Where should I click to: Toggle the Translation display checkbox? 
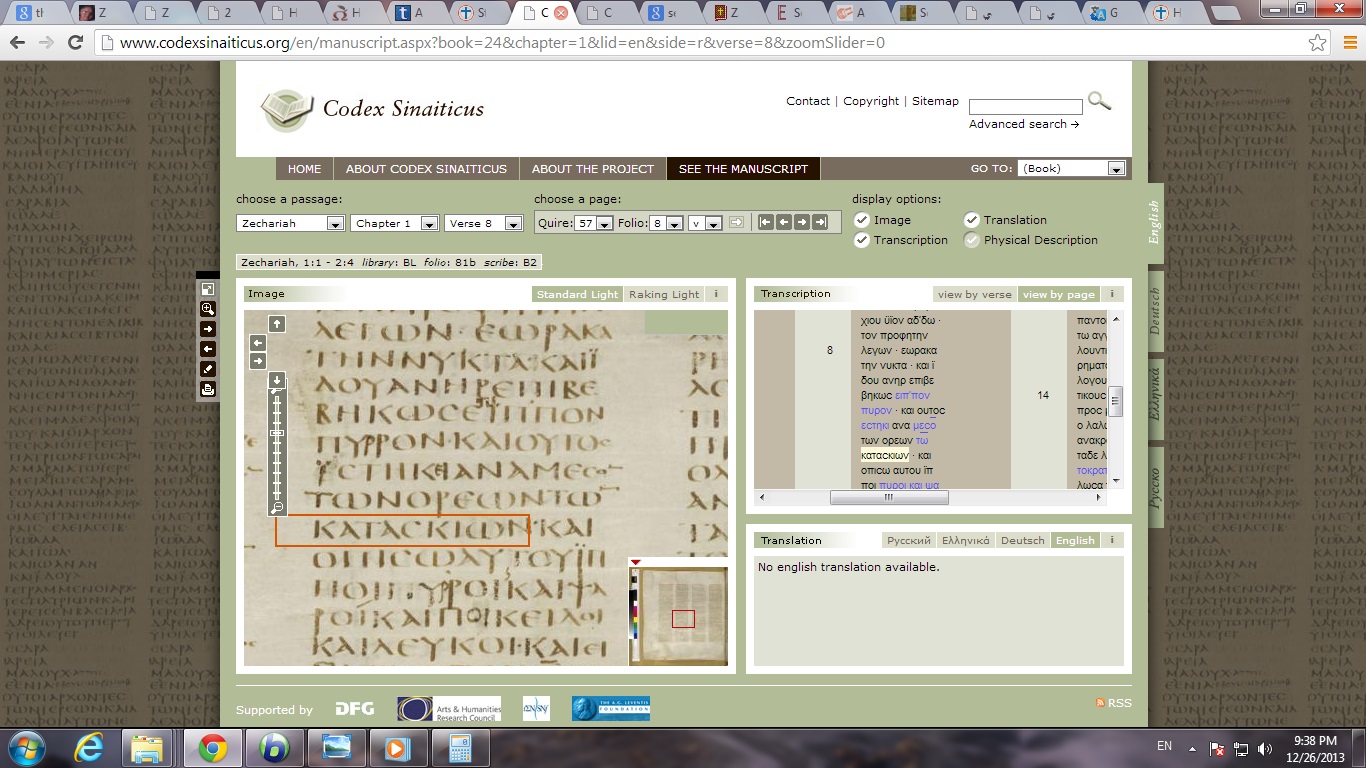971,220
